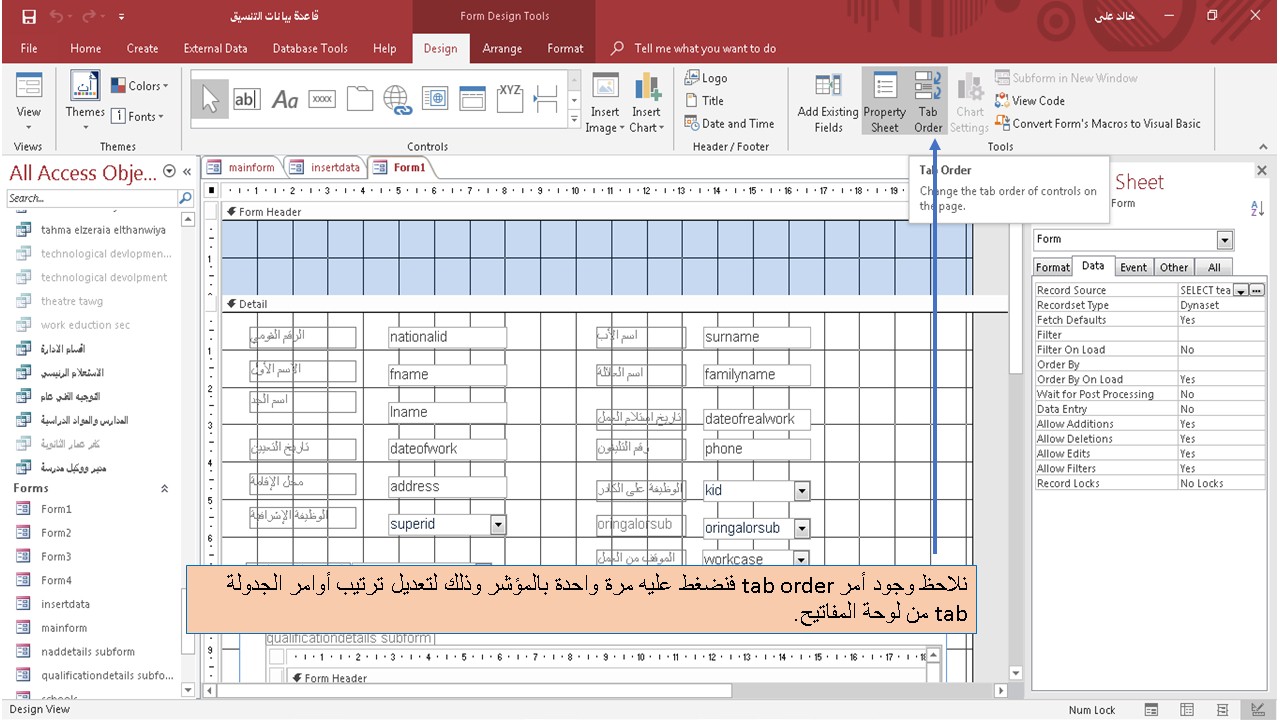Select the Event tab in Property Sheet
The width and height of the screenshot is (1280, 720).
coord(1133,267)
